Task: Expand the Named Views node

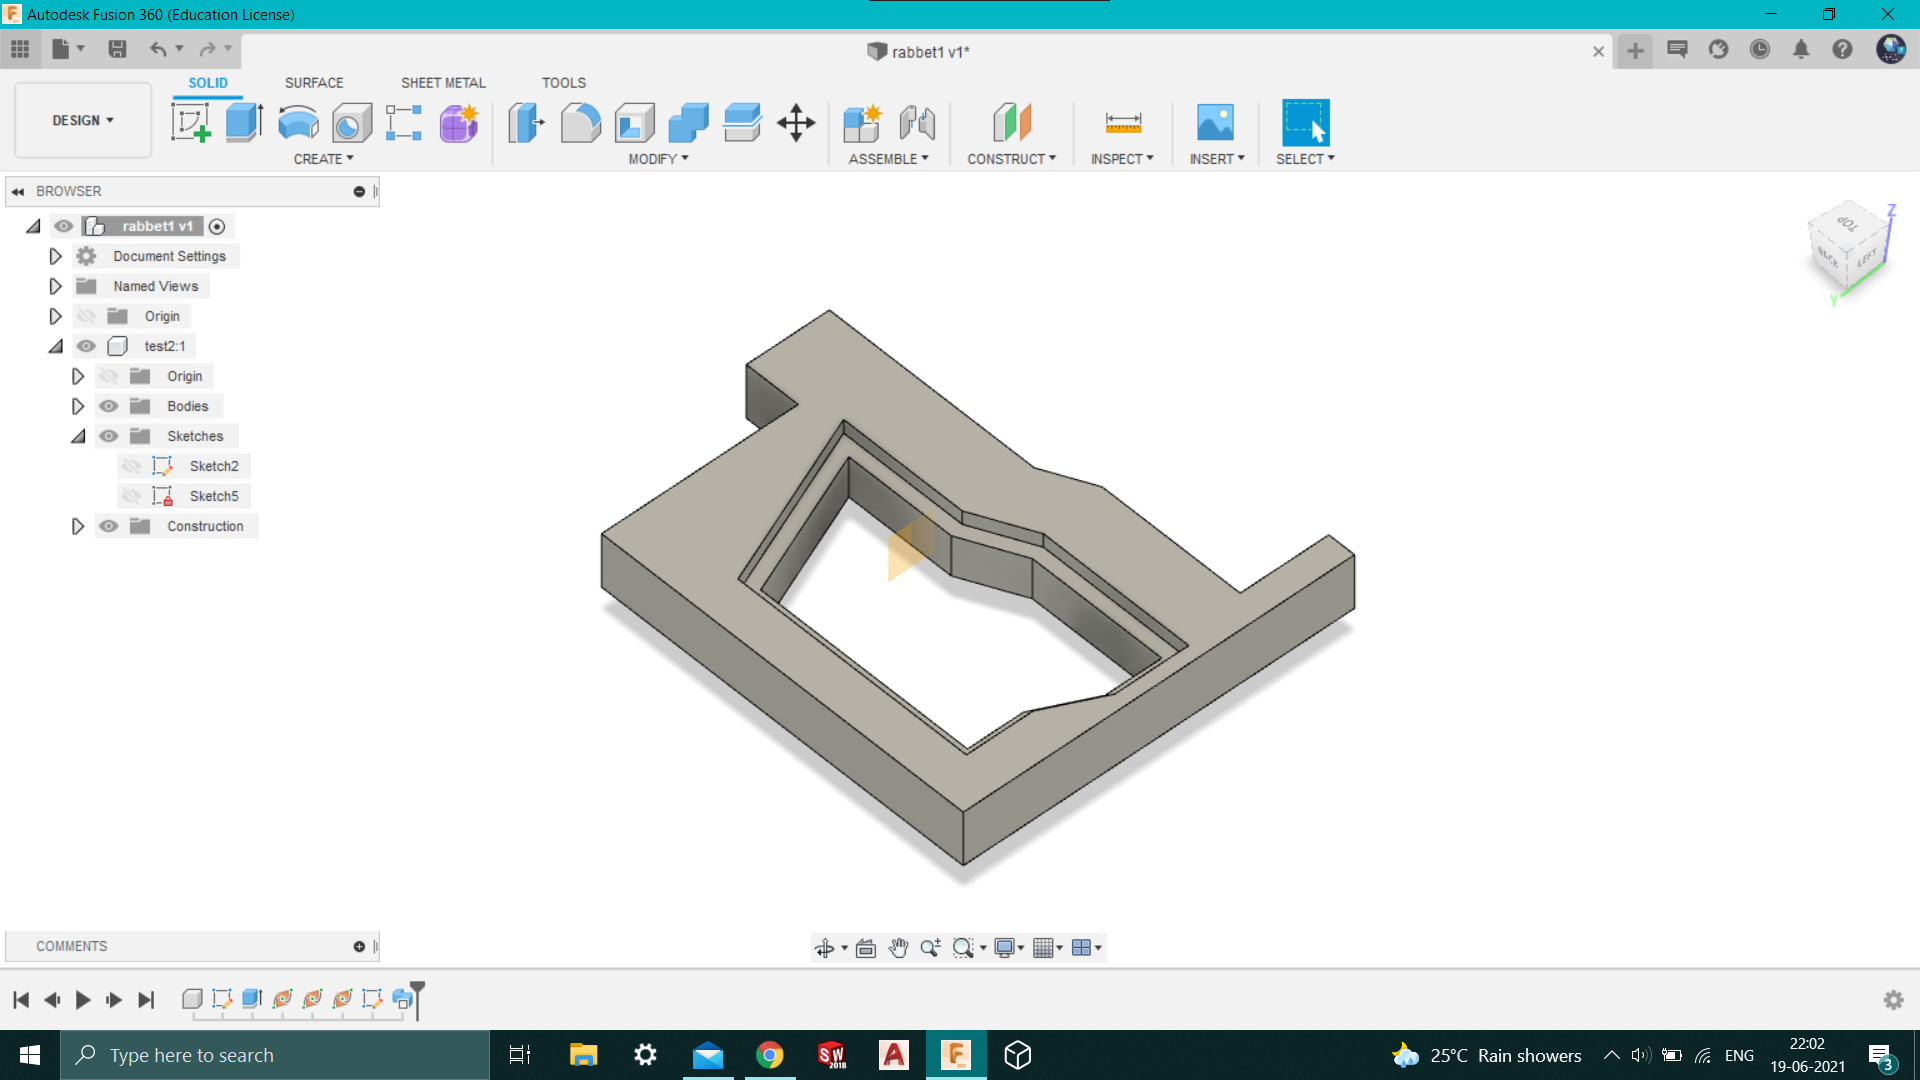Action: [55, 286]
